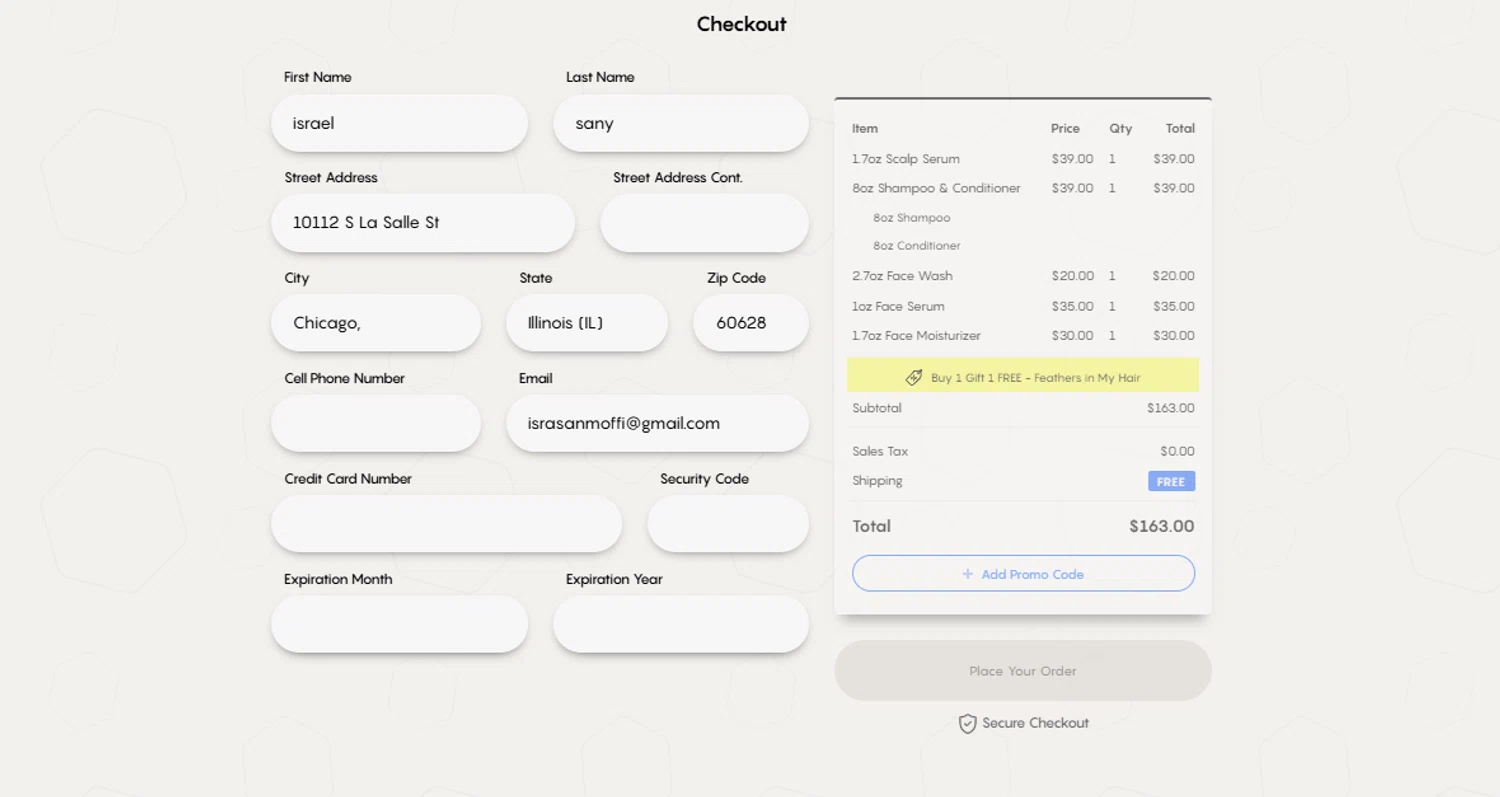Click the 8oz Shampoo & Conditioner item
Viewport: 1500px width, 797px height.
coord(936,188)
